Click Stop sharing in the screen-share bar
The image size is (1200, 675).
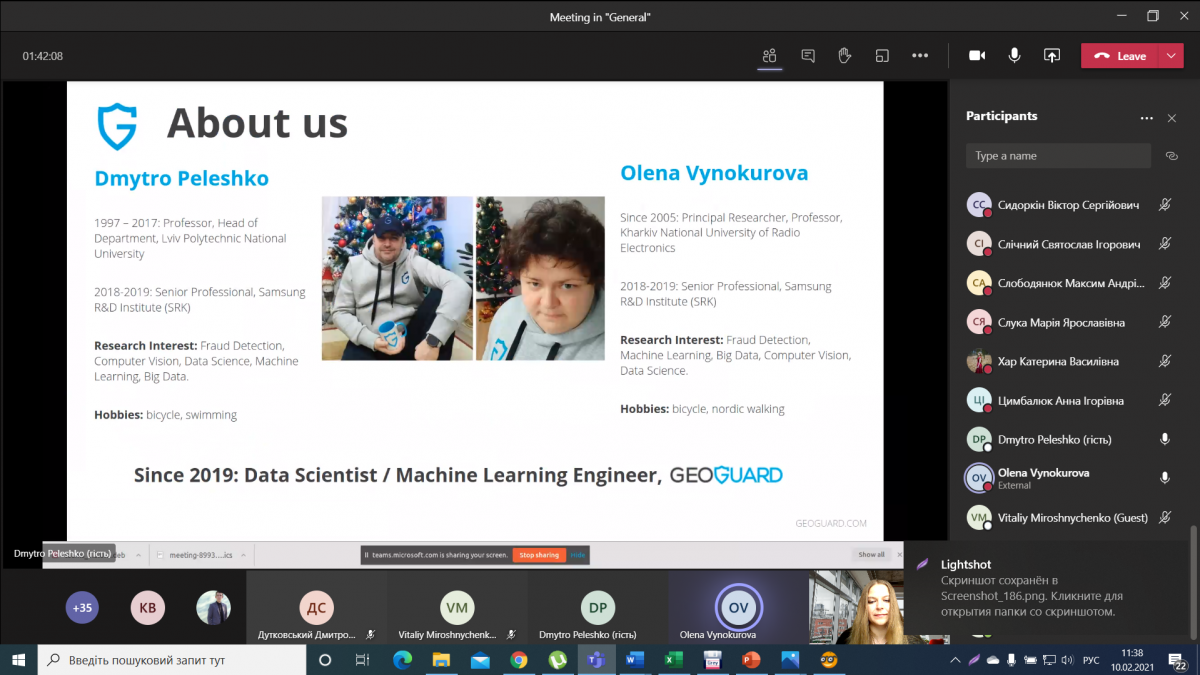click(x=539, y=554)
